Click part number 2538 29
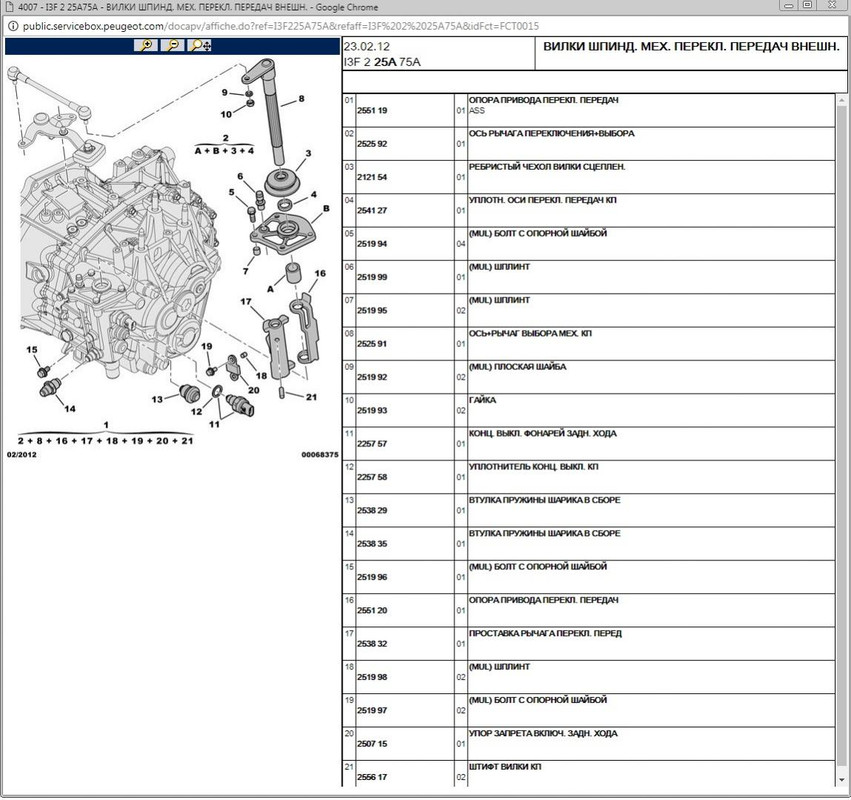This screenshot has width=851, height=800. pyautogui.click(x=372, y=511)
